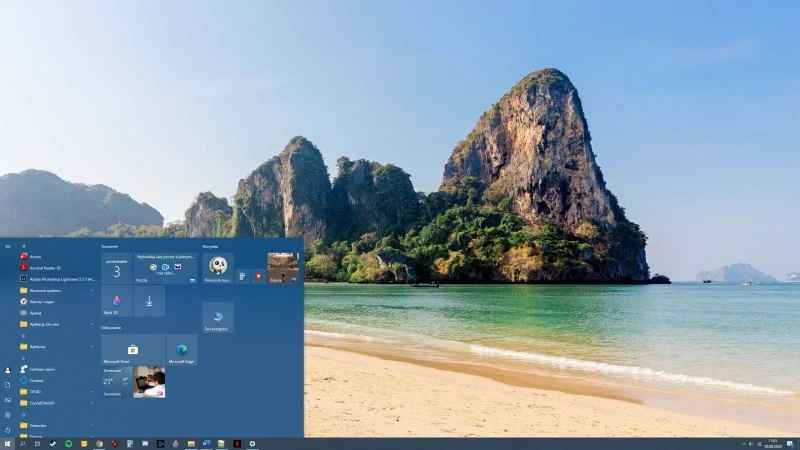Expand the Start menu hamburger navigation
Image resolution: width=800 pixels, height=450 pixels.
[8, 245]
